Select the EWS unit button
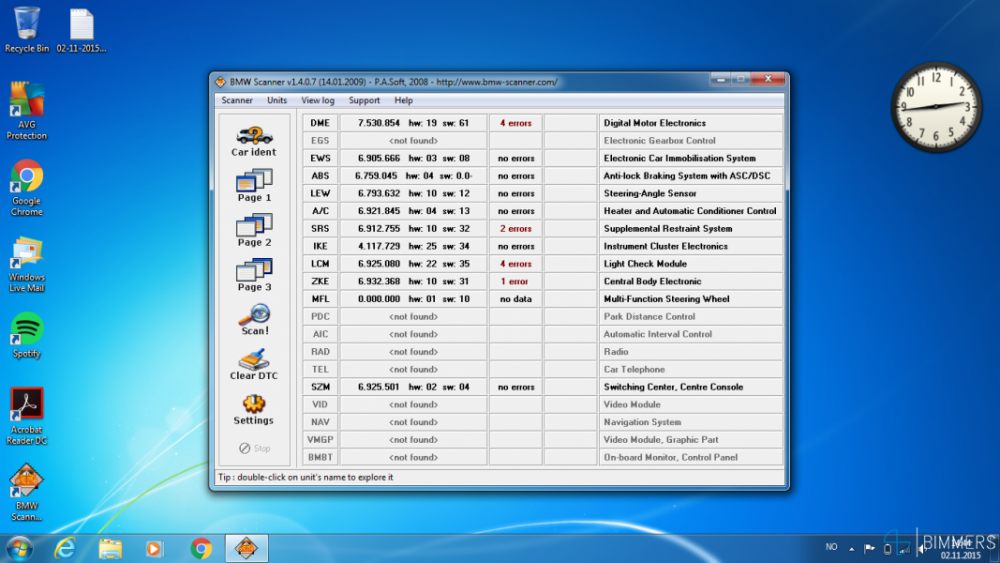 tap(320, 158)
